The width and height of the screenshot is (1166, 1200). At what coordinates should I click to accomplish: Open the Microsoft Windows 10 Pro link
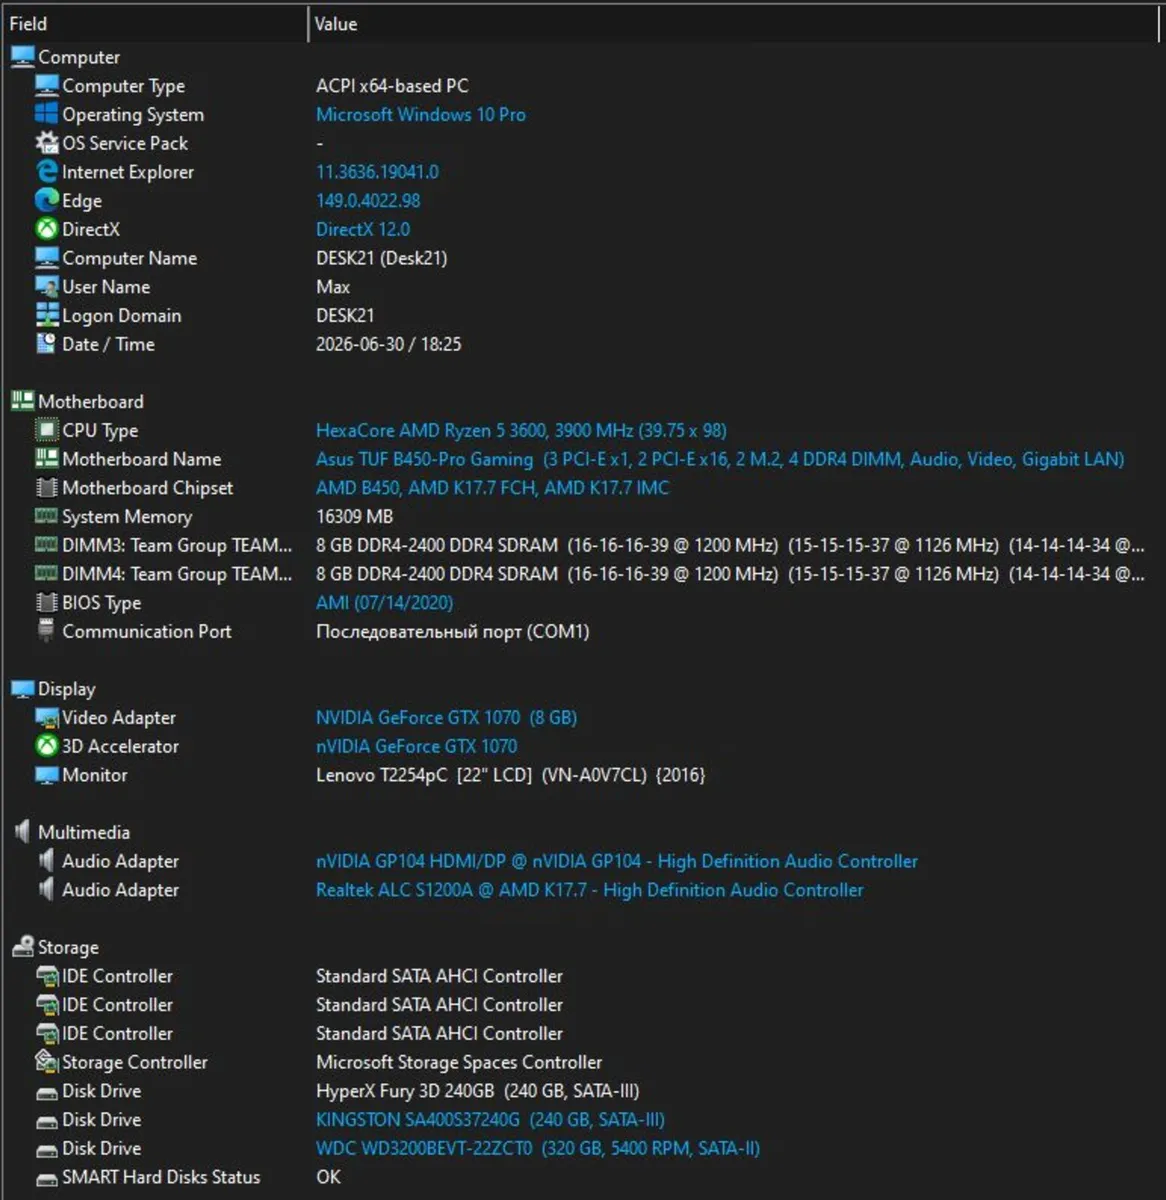(421, 115)
